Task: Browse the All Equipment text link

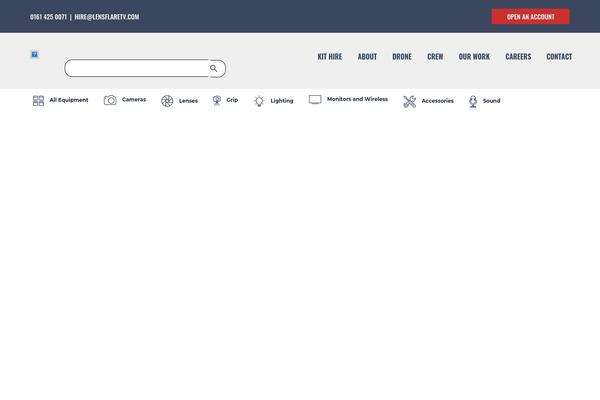Action: coord(69,100)
